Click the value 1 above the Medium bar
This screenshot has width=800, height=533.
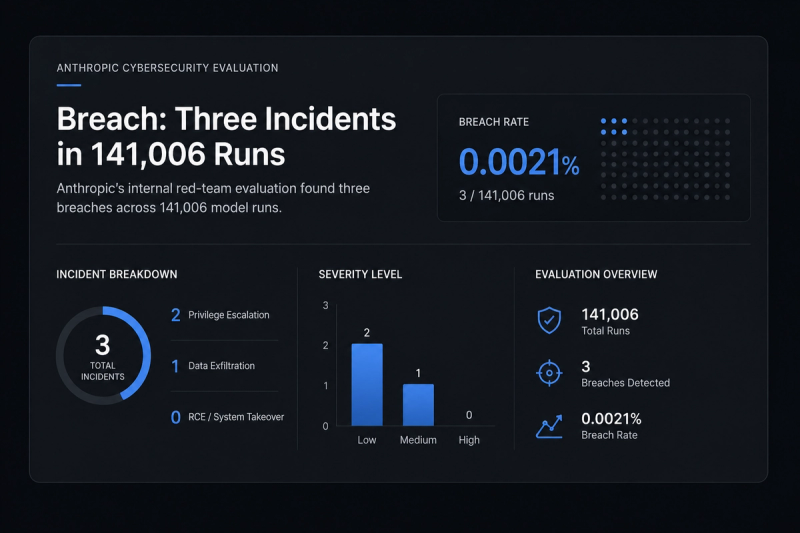coord(418,373)
